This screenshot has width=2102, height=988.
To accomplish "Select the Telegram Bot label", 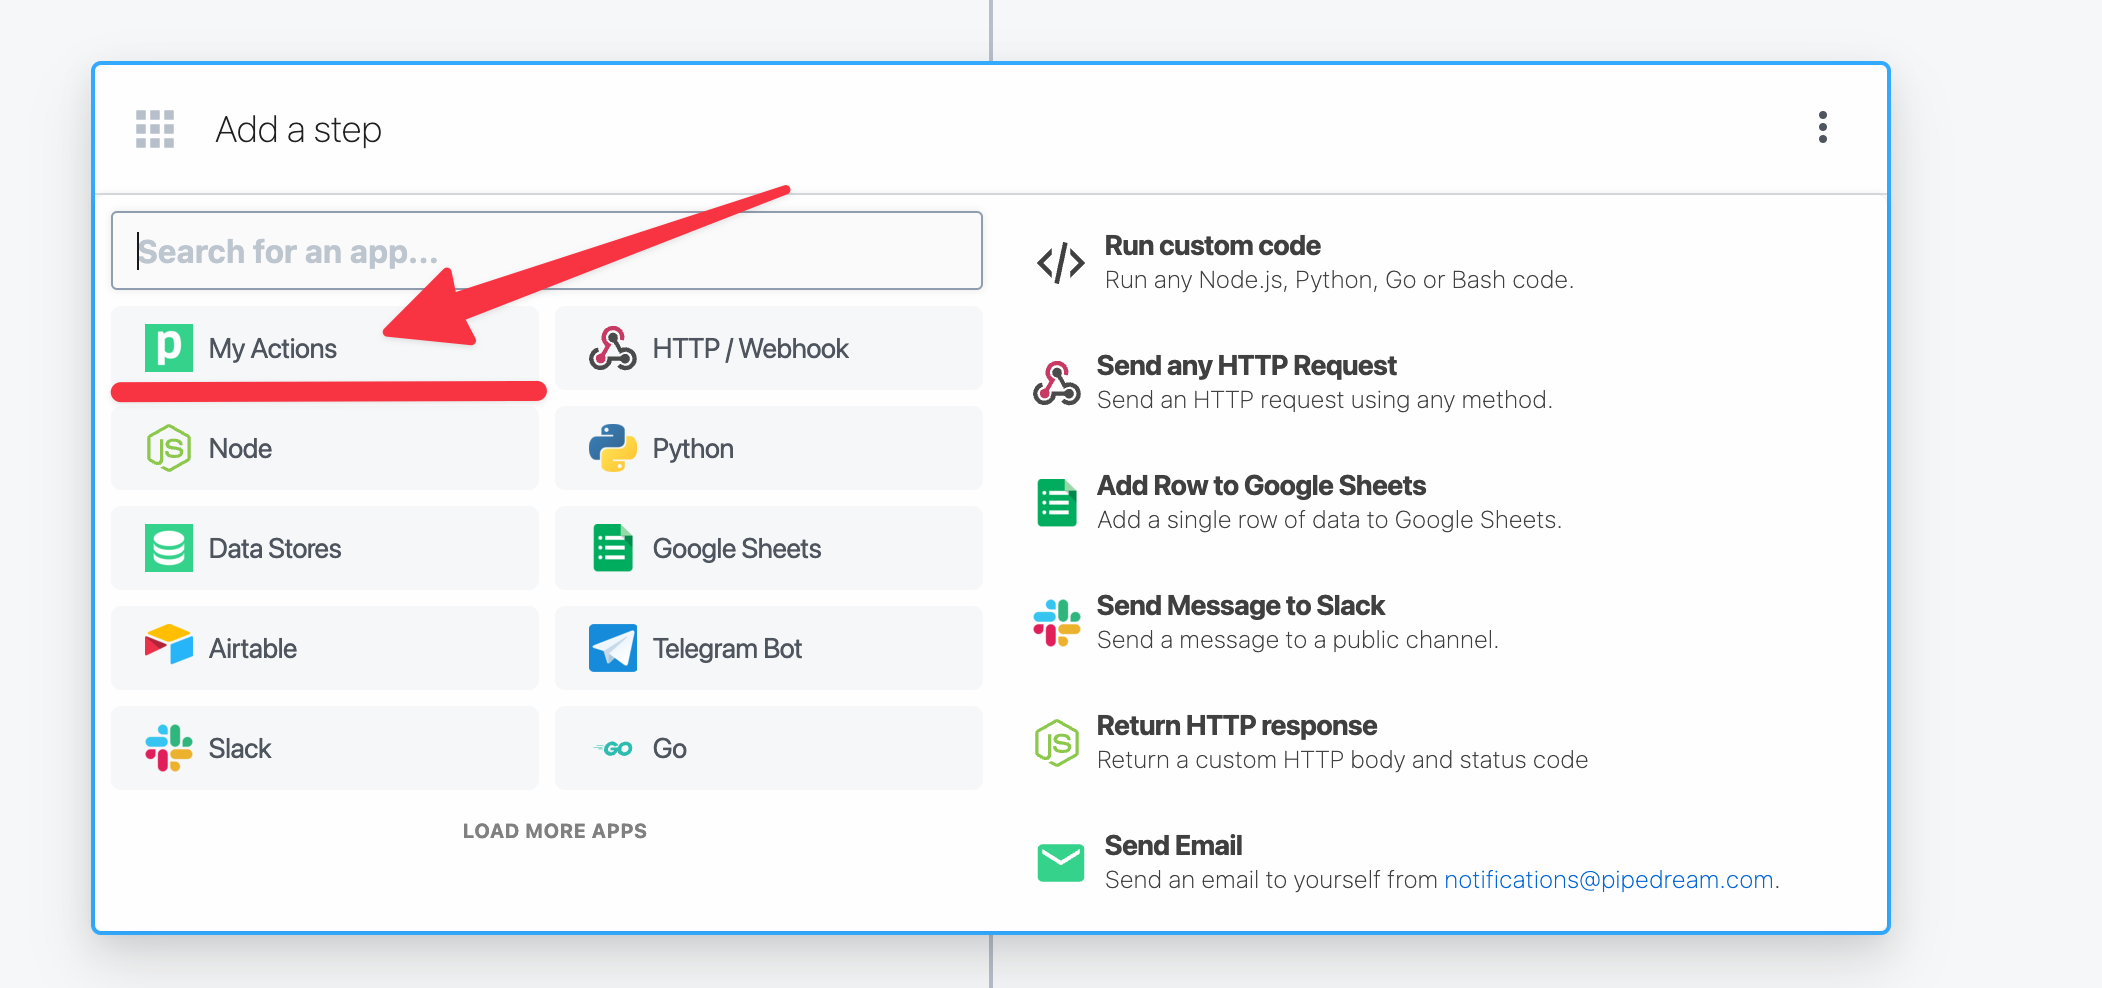I will (x=727, y=648).
